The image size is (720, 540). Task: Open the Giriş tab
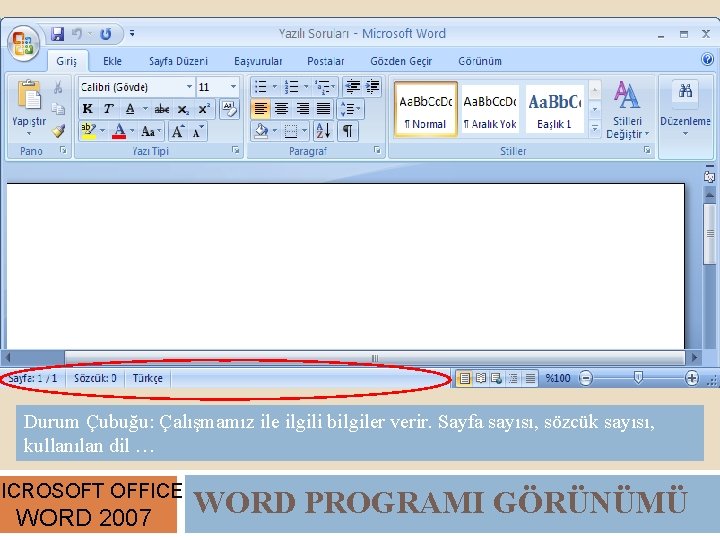tap(67, 61)
